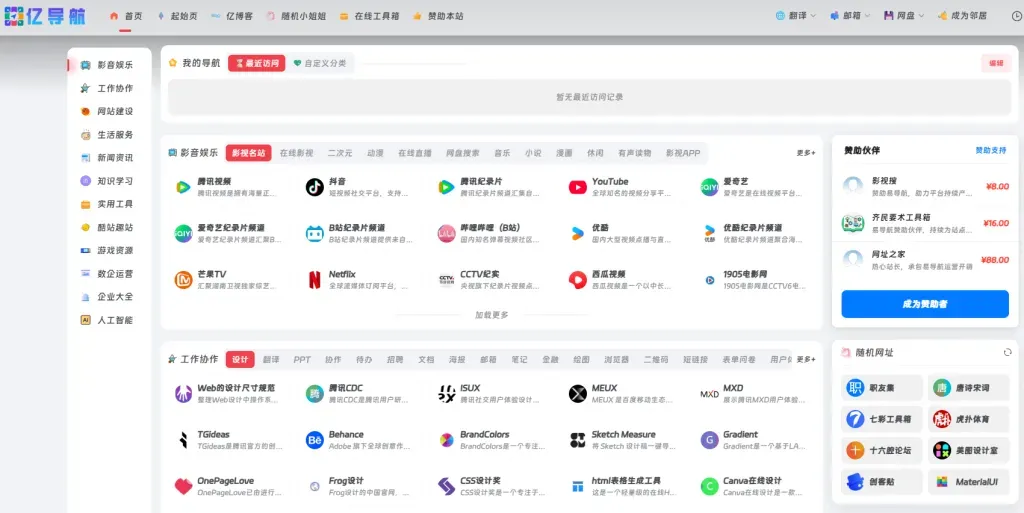Viewport: 1024px width, 513px height.
Task: Select the PPT tab in 工作协作
Action: pyautogui.click(x=302, y=360)
